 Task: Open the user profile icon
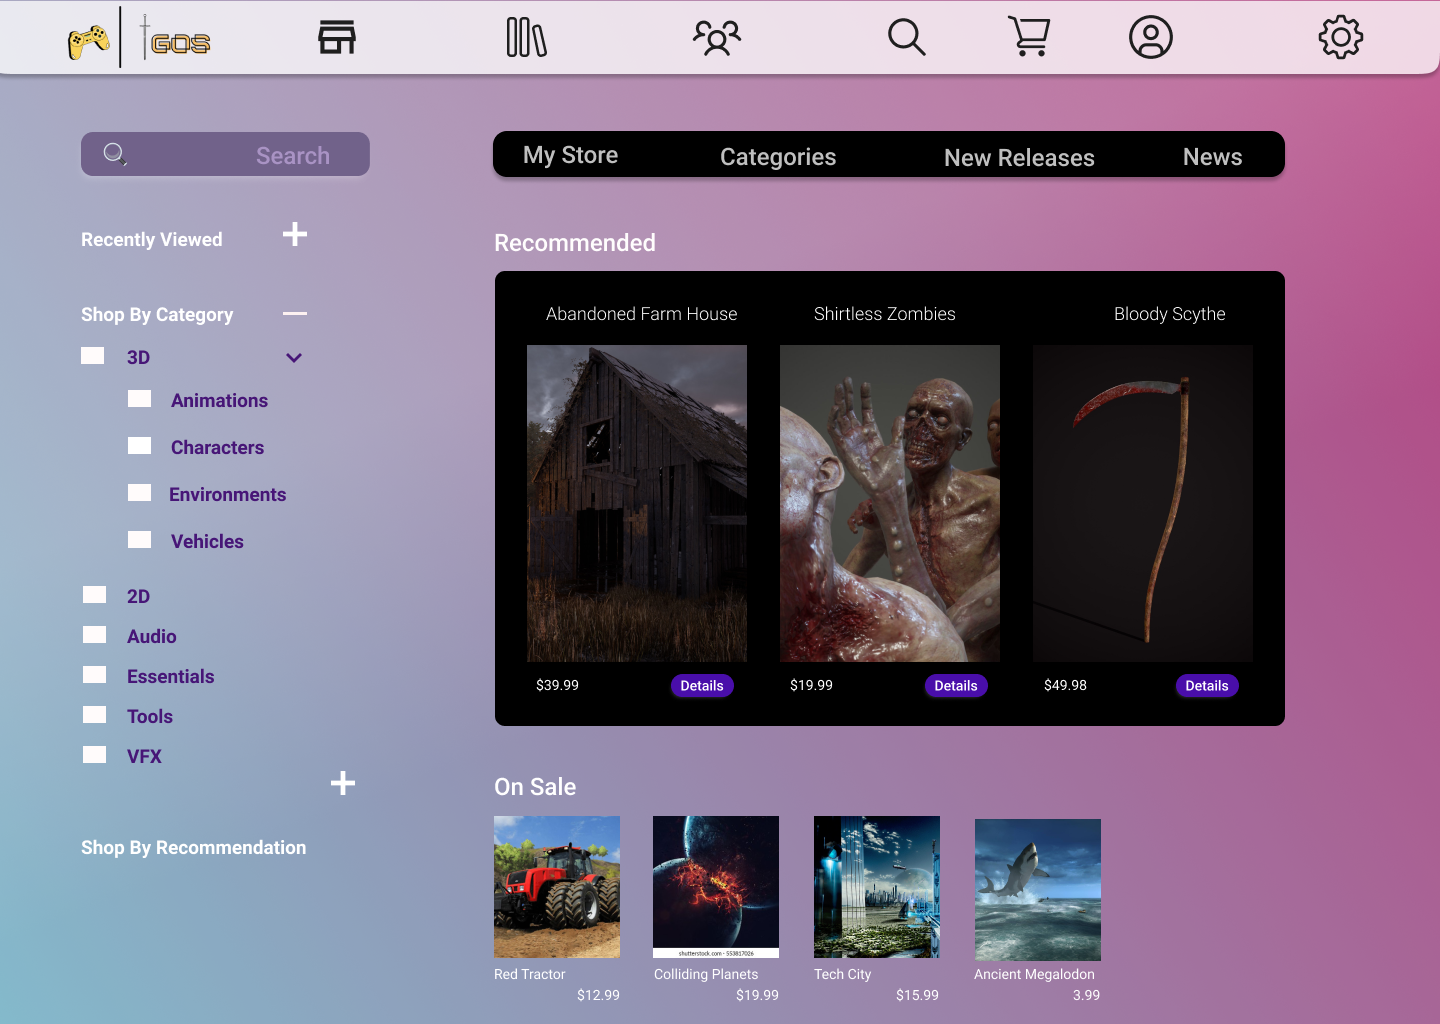(x=1151, y=37)
